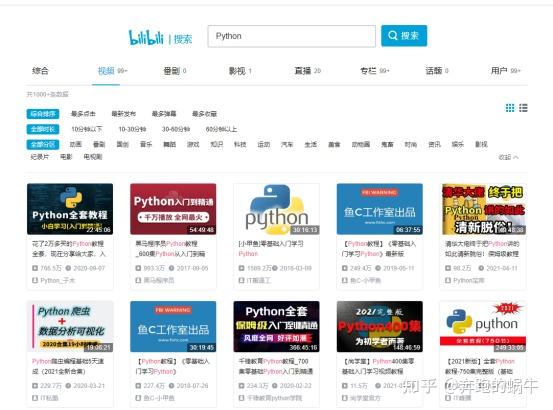Click uploader icon next to Python_子木

(x=35, y=281)
